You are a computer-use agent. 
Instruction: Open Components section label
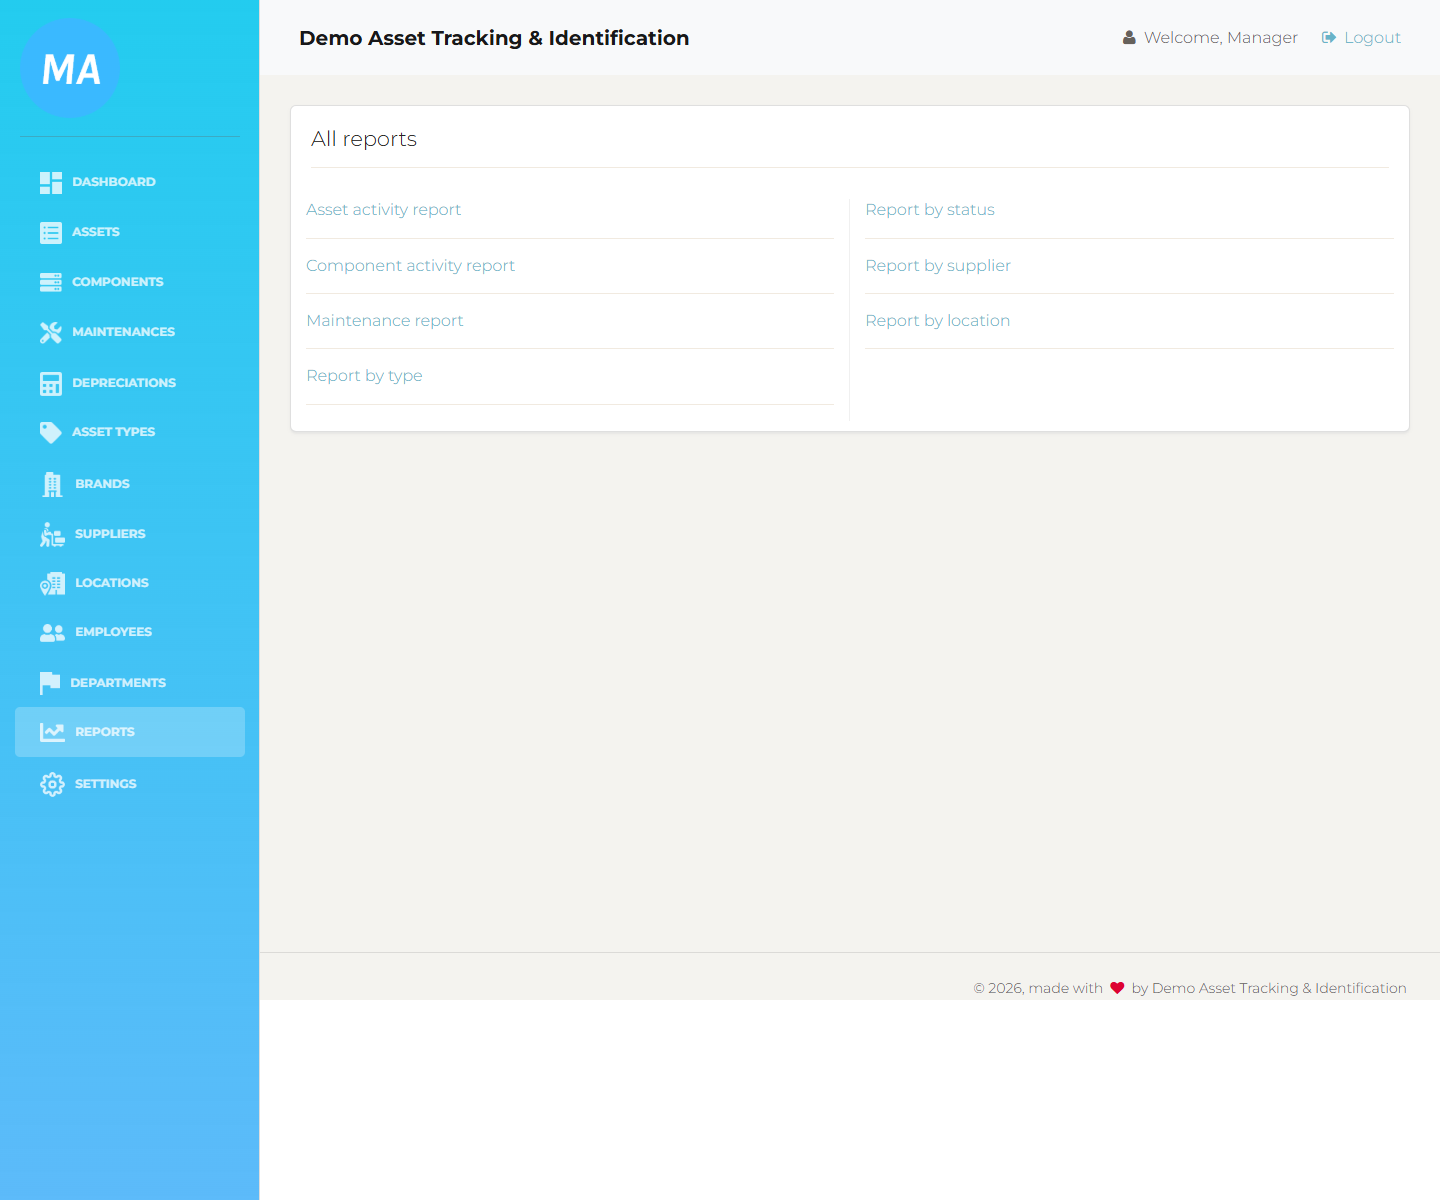coord(118,282)
